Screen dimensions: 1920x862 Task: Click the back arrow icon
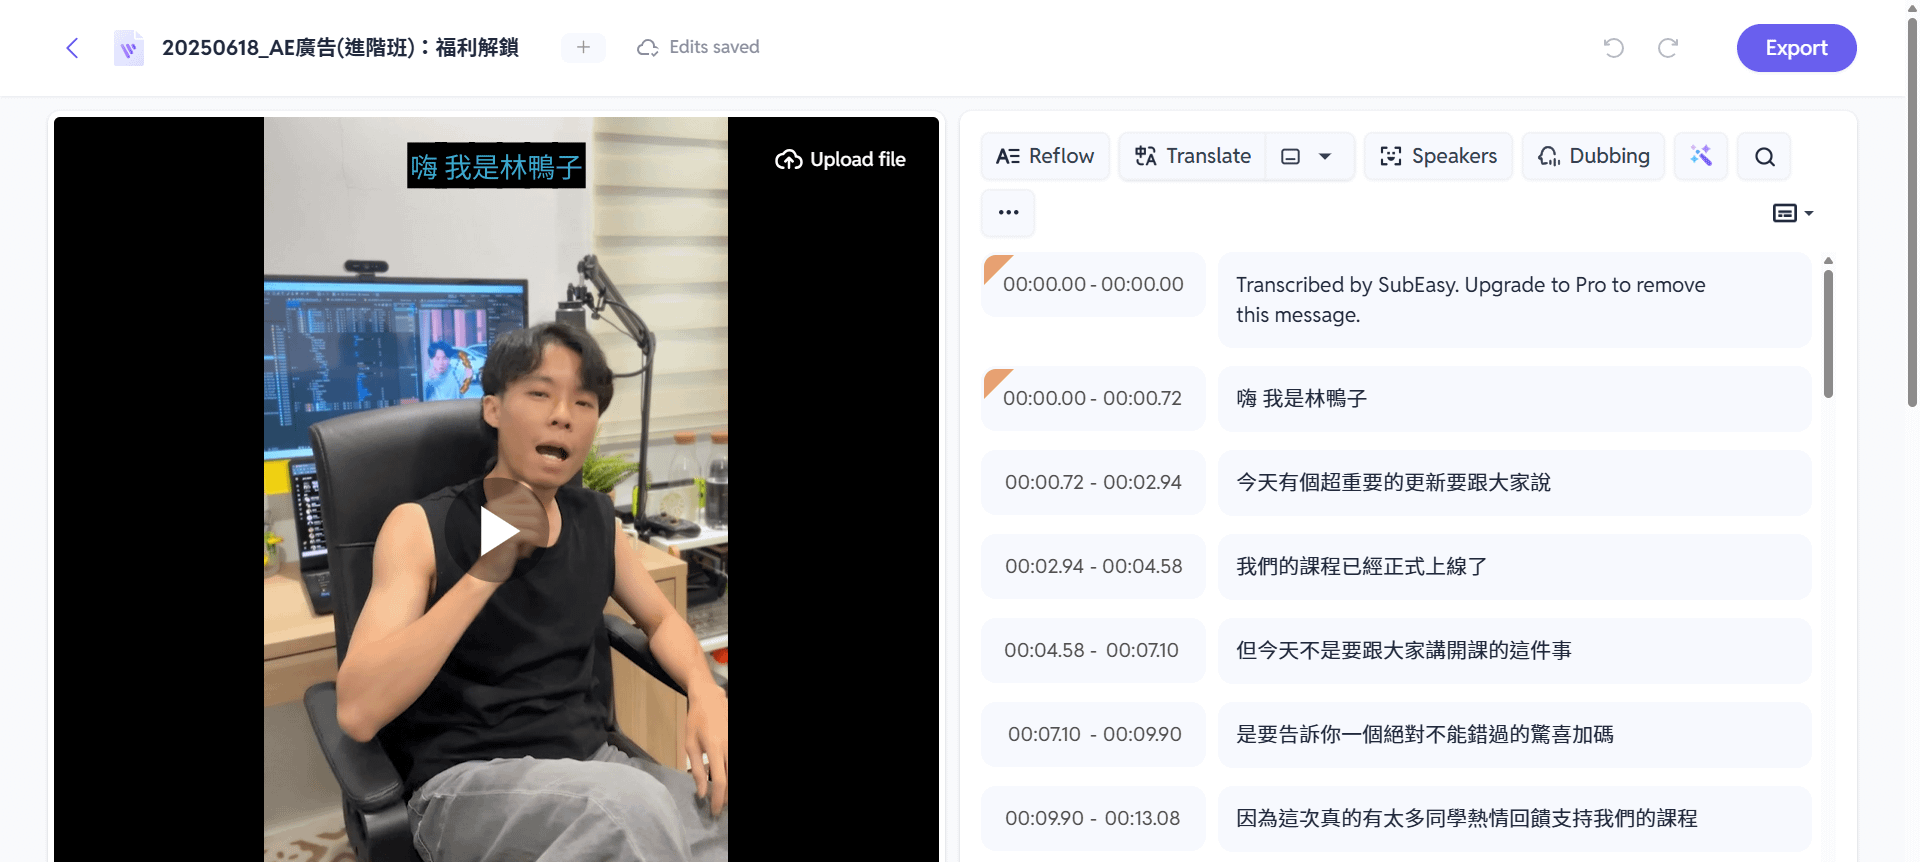point(72,48)
